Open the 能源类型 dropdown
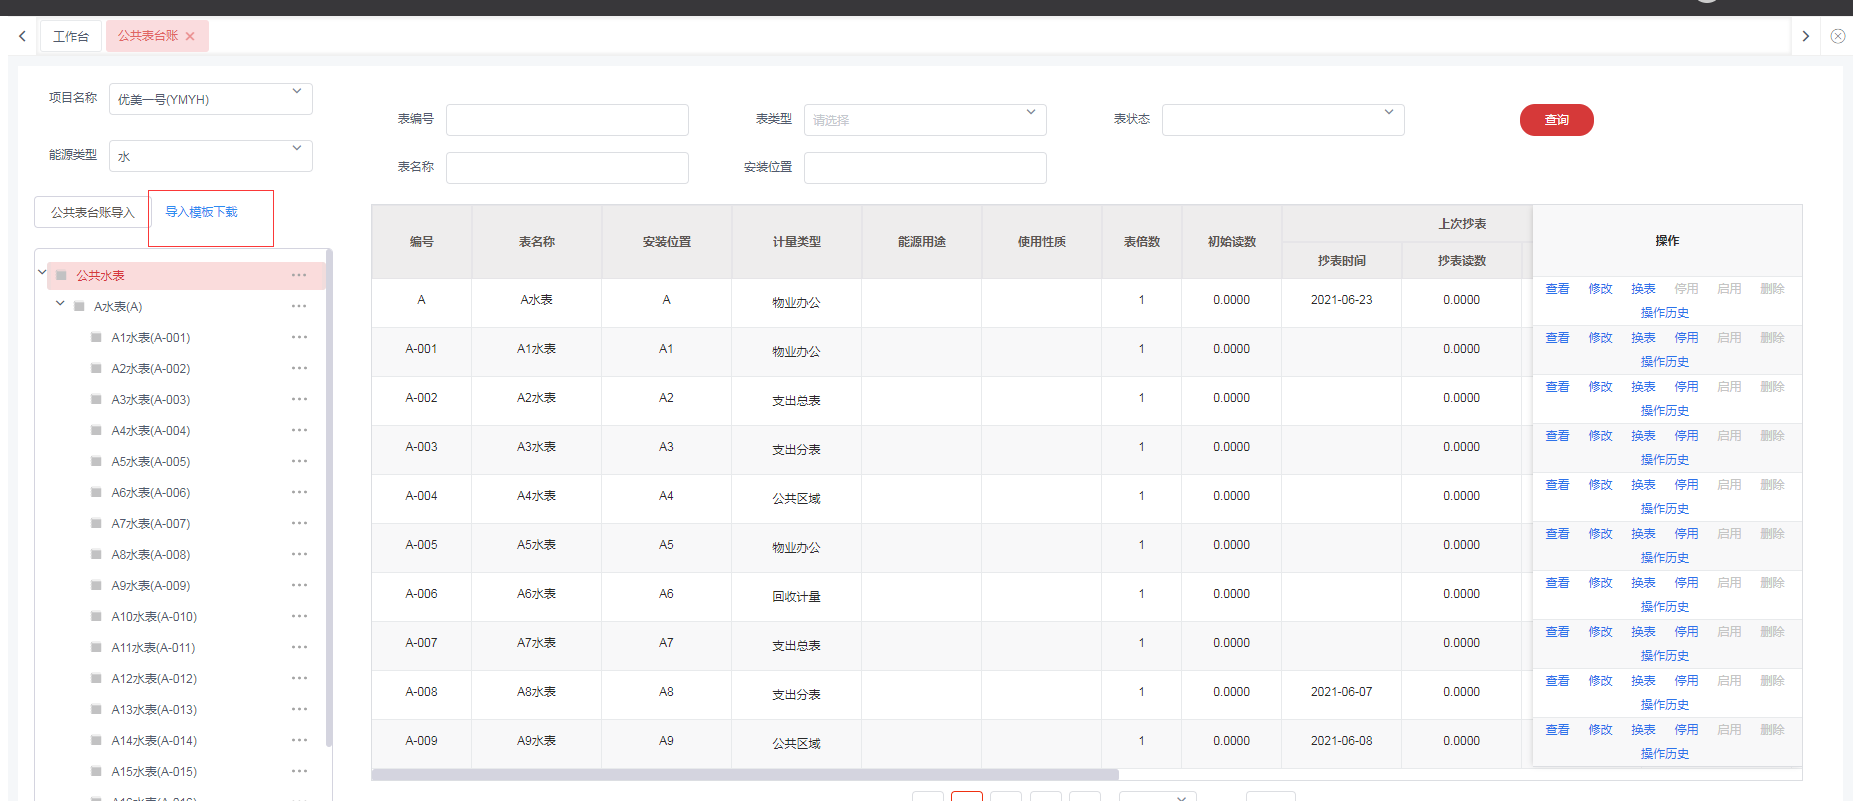Image resolution: width=1853 pixels, height=801 pixels. point(210,156)
